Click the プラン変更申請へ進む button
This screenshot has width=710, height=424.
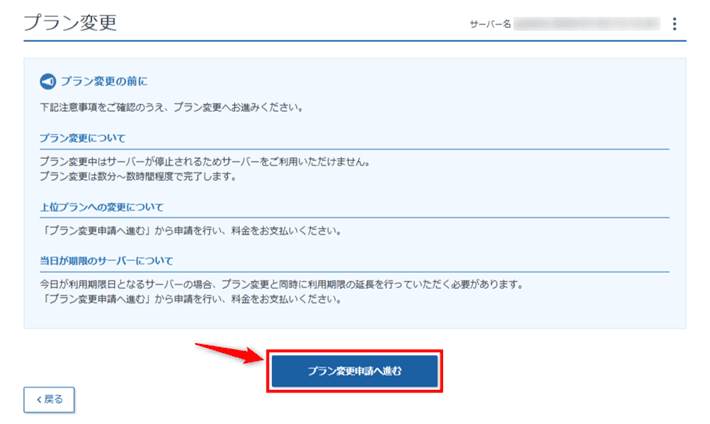click(355, 371)
